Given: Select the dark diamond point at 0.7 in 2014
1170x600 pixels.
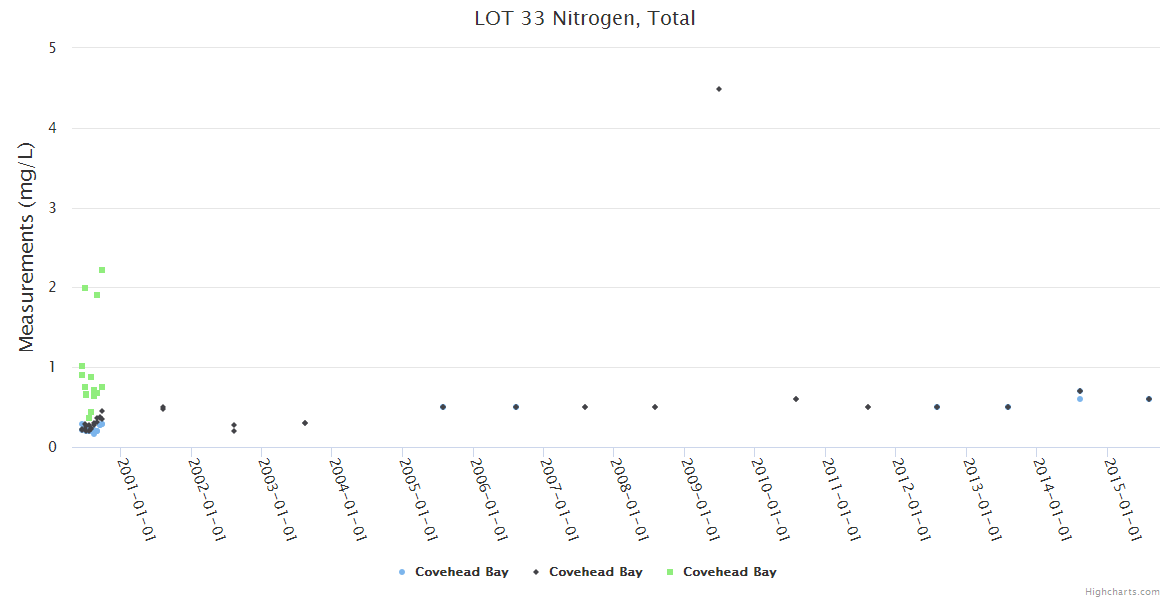Looking at the screenshot, I should 1080,391.
